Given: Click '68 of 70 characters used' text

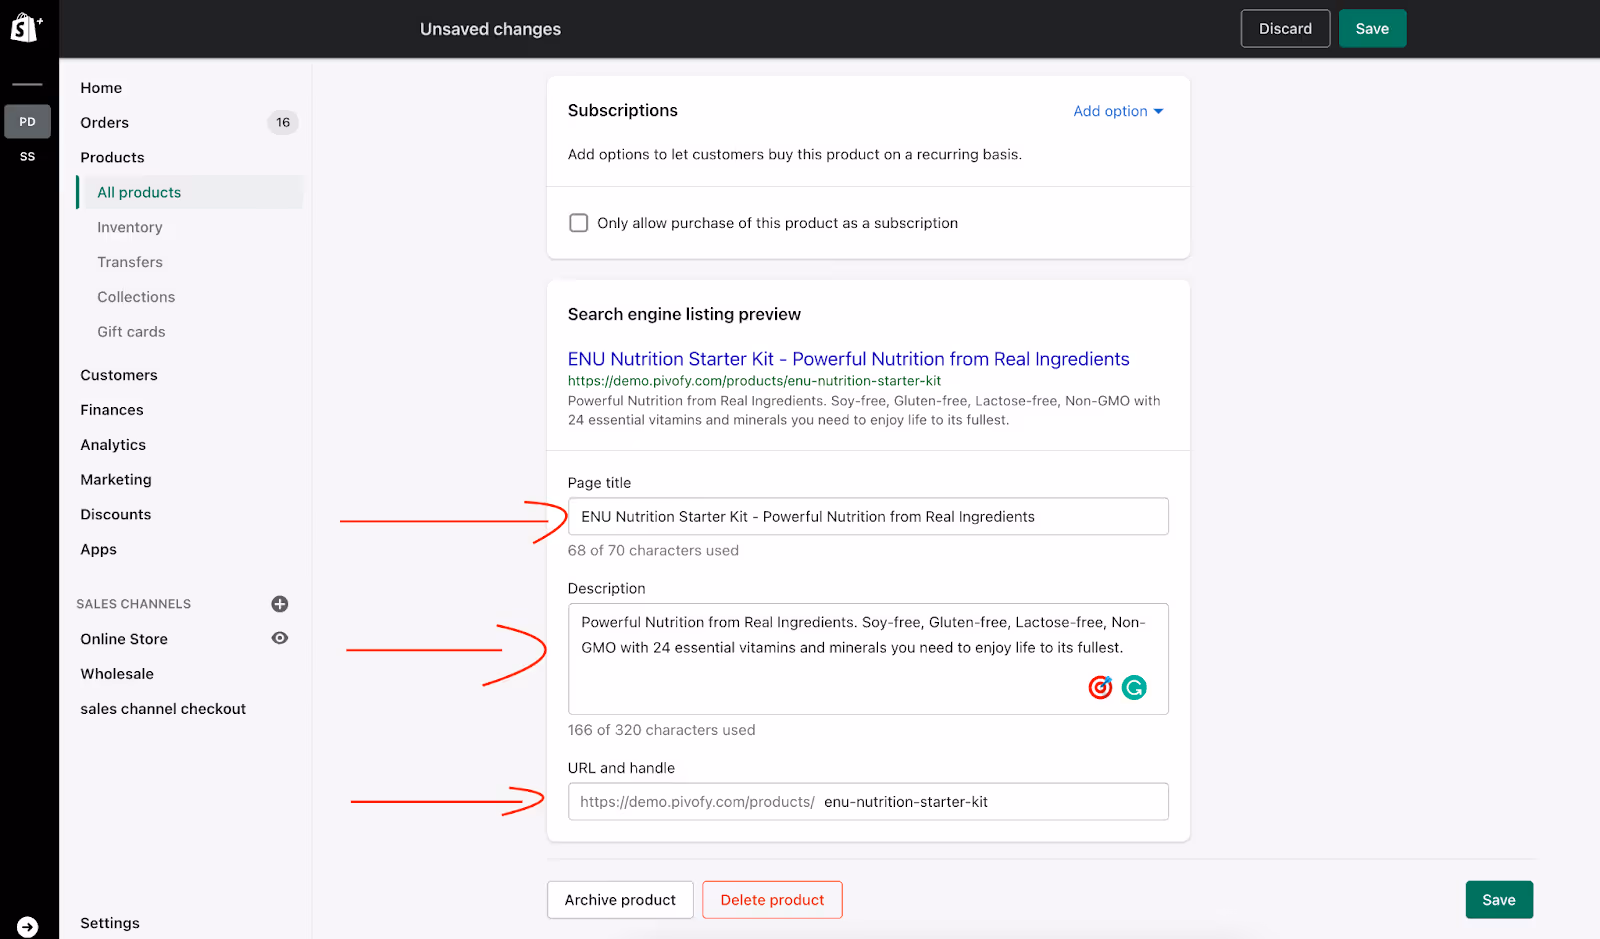Looking at the screenshot, I should (653, 551).
